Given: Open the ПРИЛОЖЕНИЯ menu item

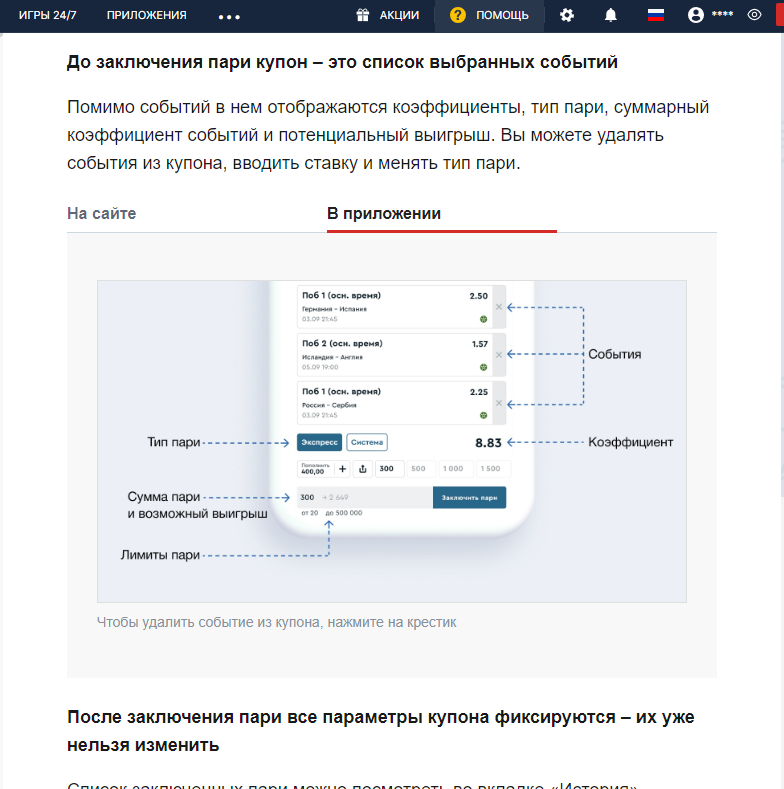Looking at the screenshot, I should point(146,15).
